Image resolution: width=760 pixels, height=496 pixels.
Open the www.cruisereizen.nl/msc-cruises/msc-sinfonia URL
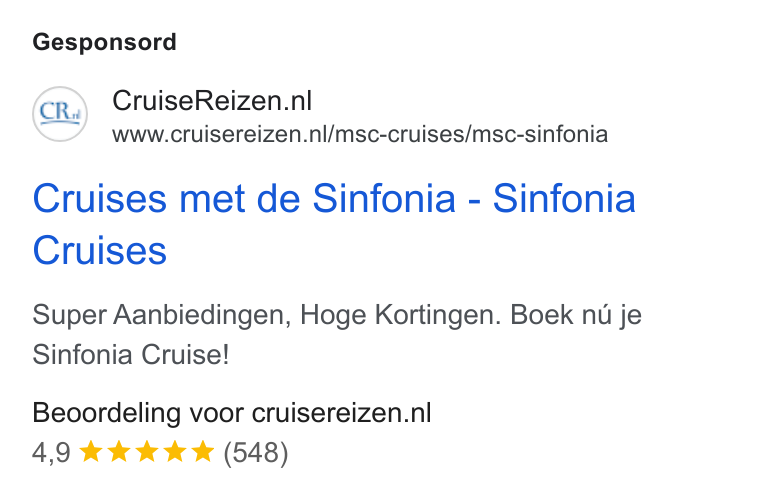pos(360,134)
